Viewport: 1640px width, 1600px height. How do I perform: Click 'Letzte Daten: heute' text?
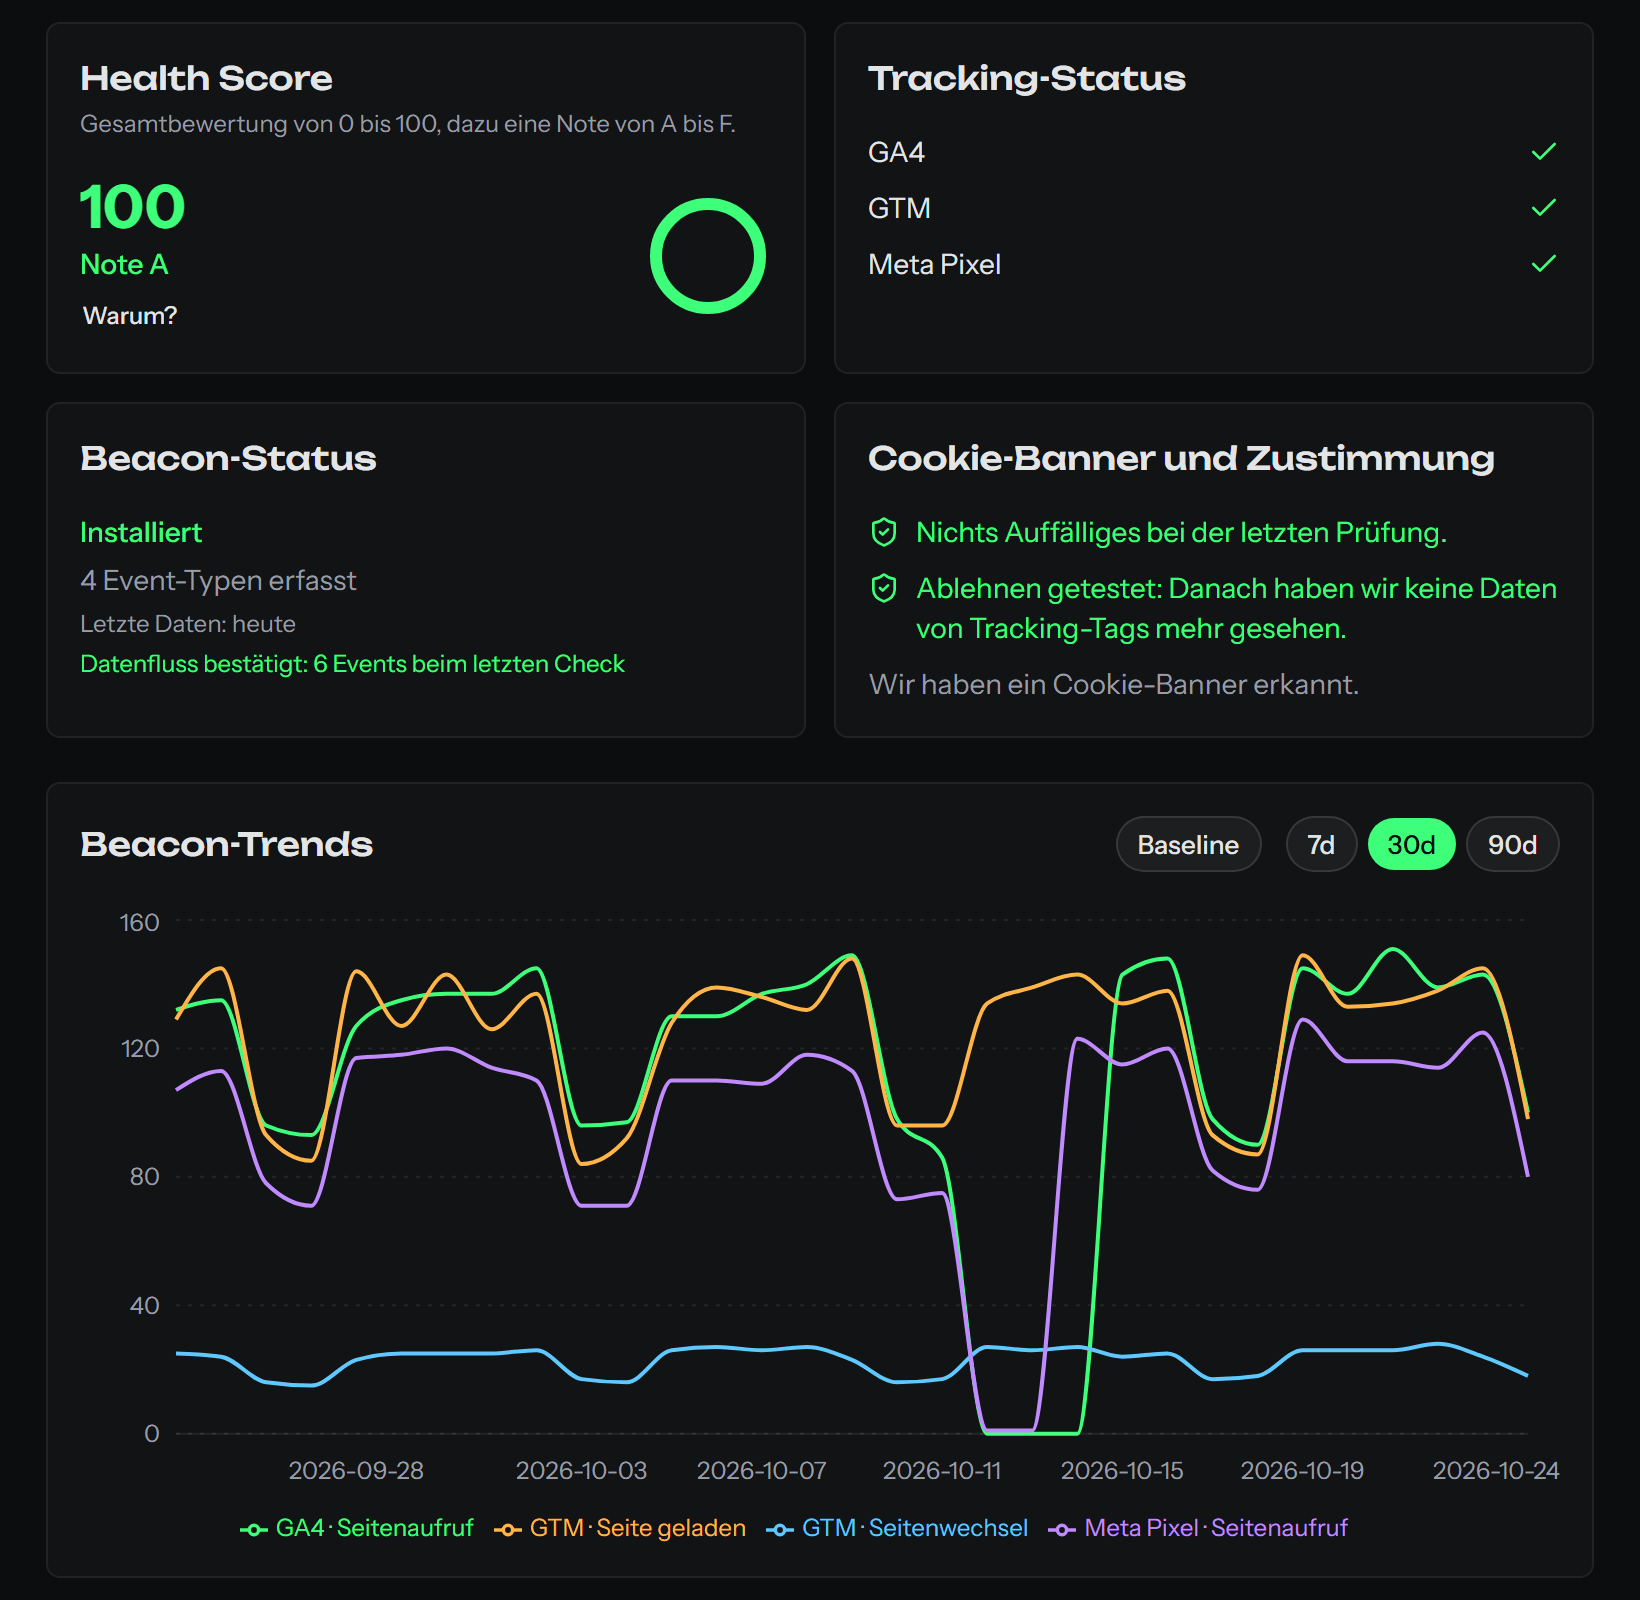click(188, 624)
